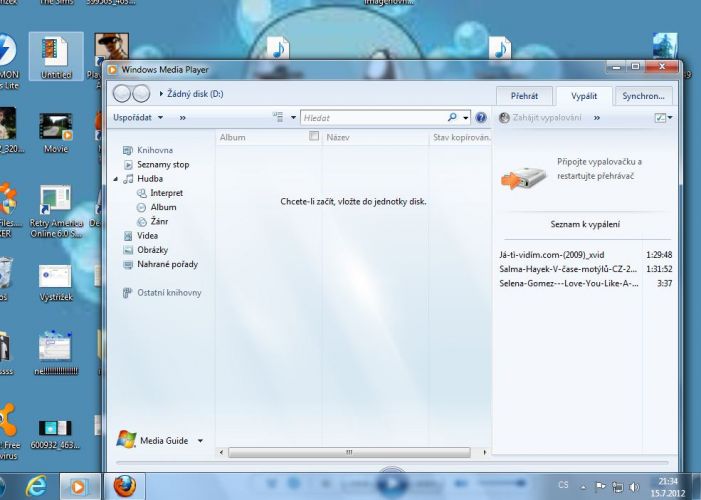
Task: Click the taskbar clock 21:34
Action: 667,481
